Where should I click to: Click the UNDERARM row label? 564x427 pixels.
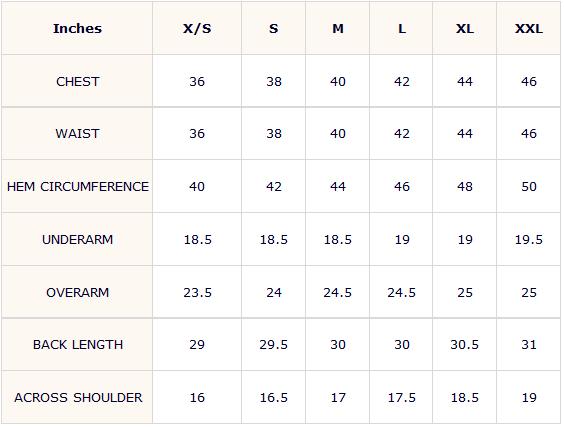77,240
